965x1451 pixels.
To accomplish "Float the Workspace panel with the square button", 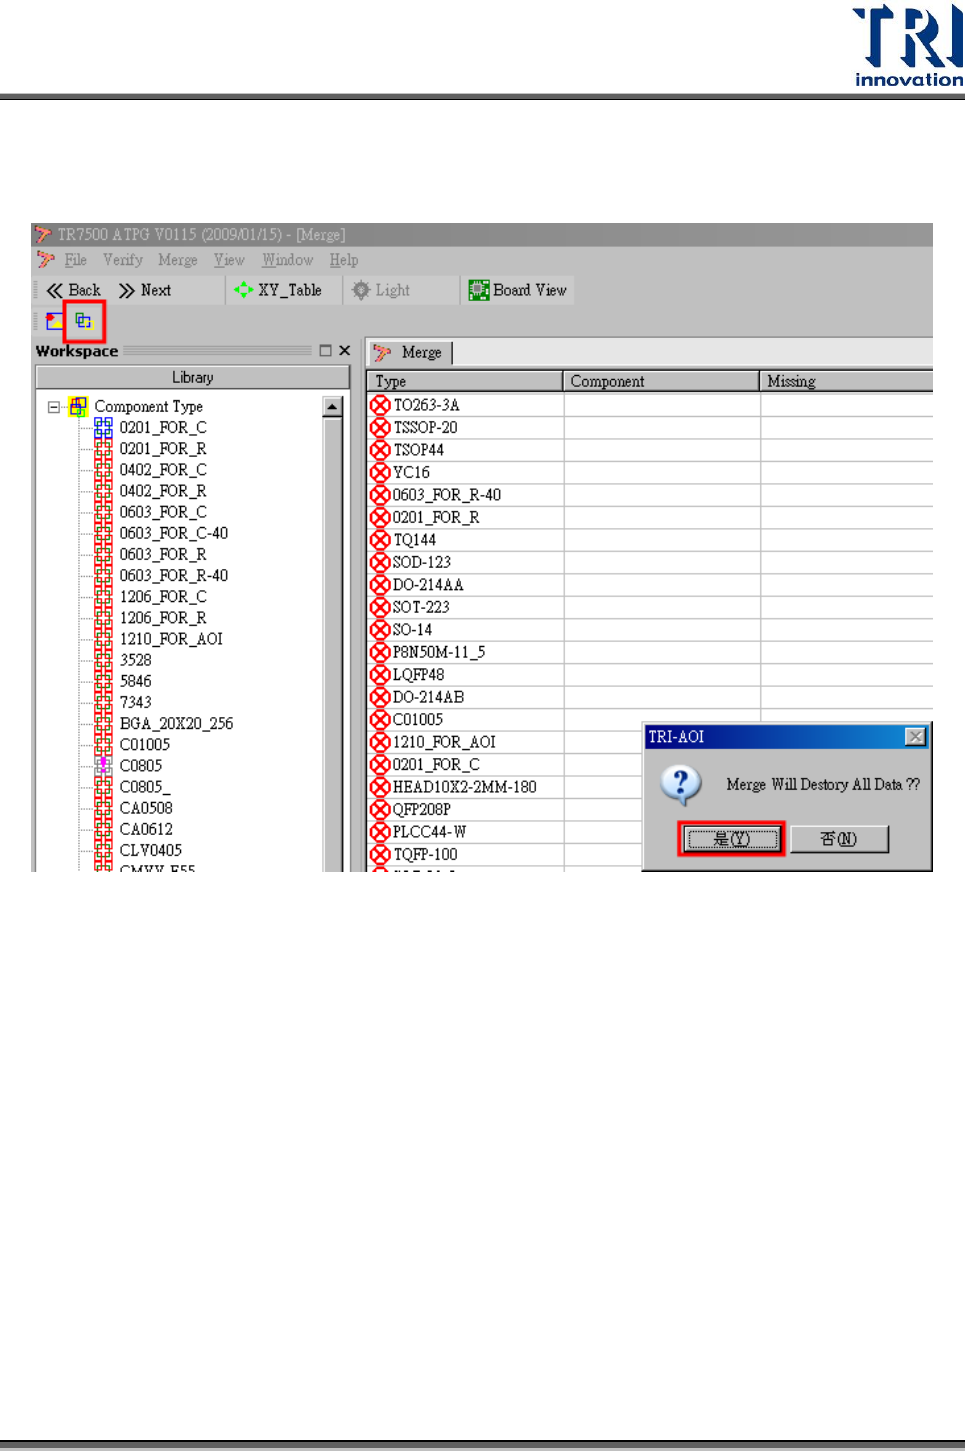I will click(x=325, y=351).
